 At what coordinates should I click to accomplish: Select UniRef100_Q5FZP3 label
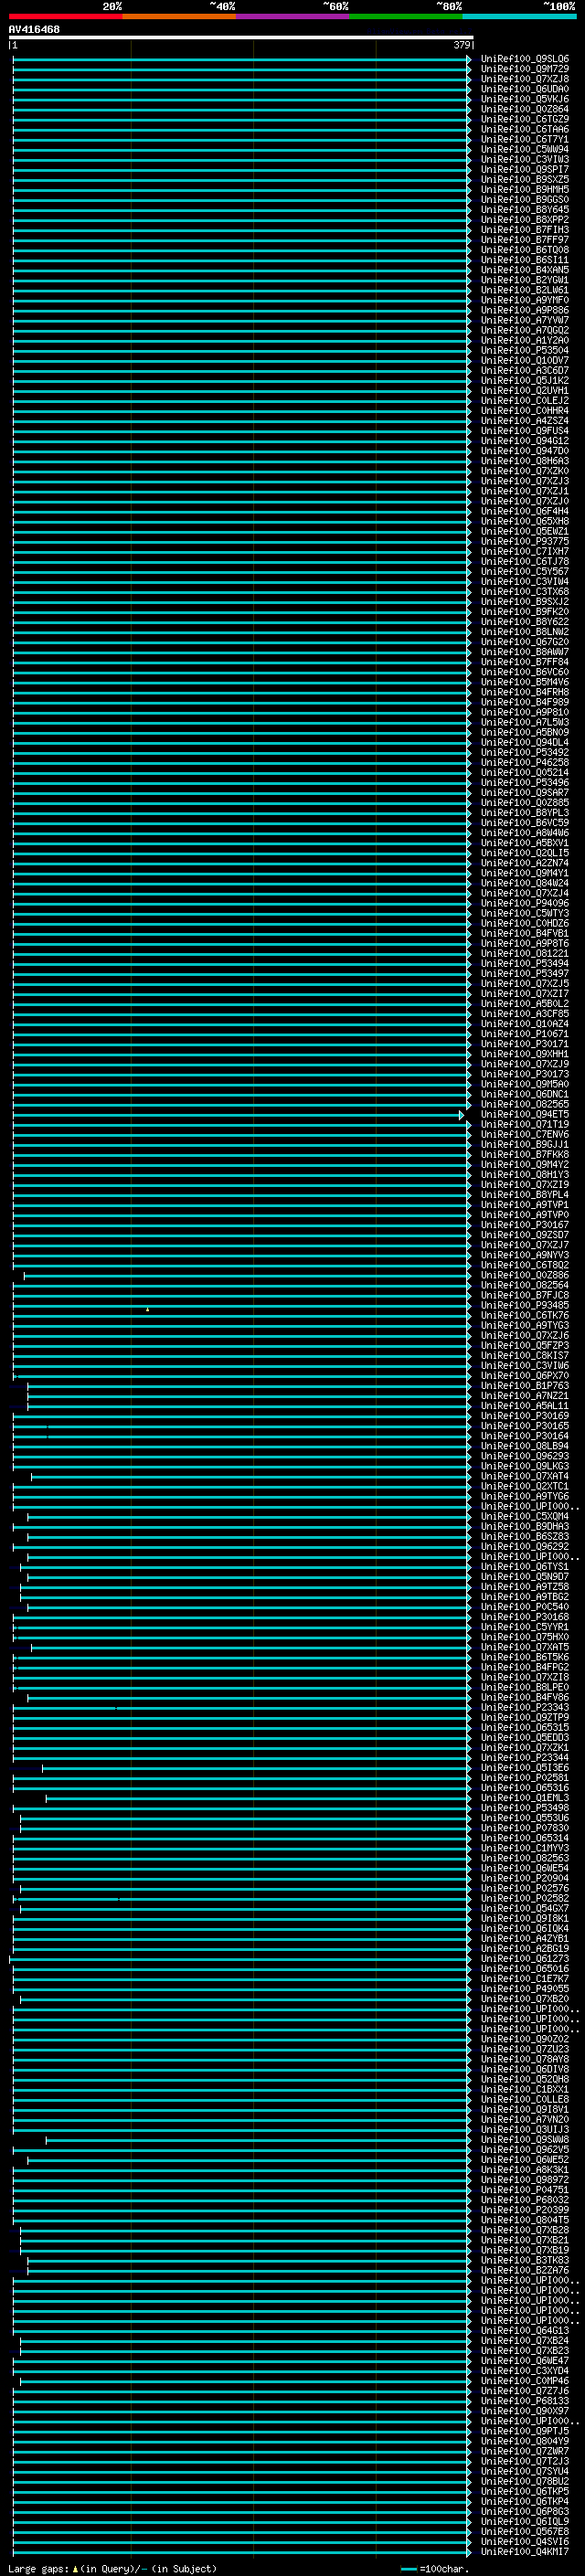tap(525, 1346)
